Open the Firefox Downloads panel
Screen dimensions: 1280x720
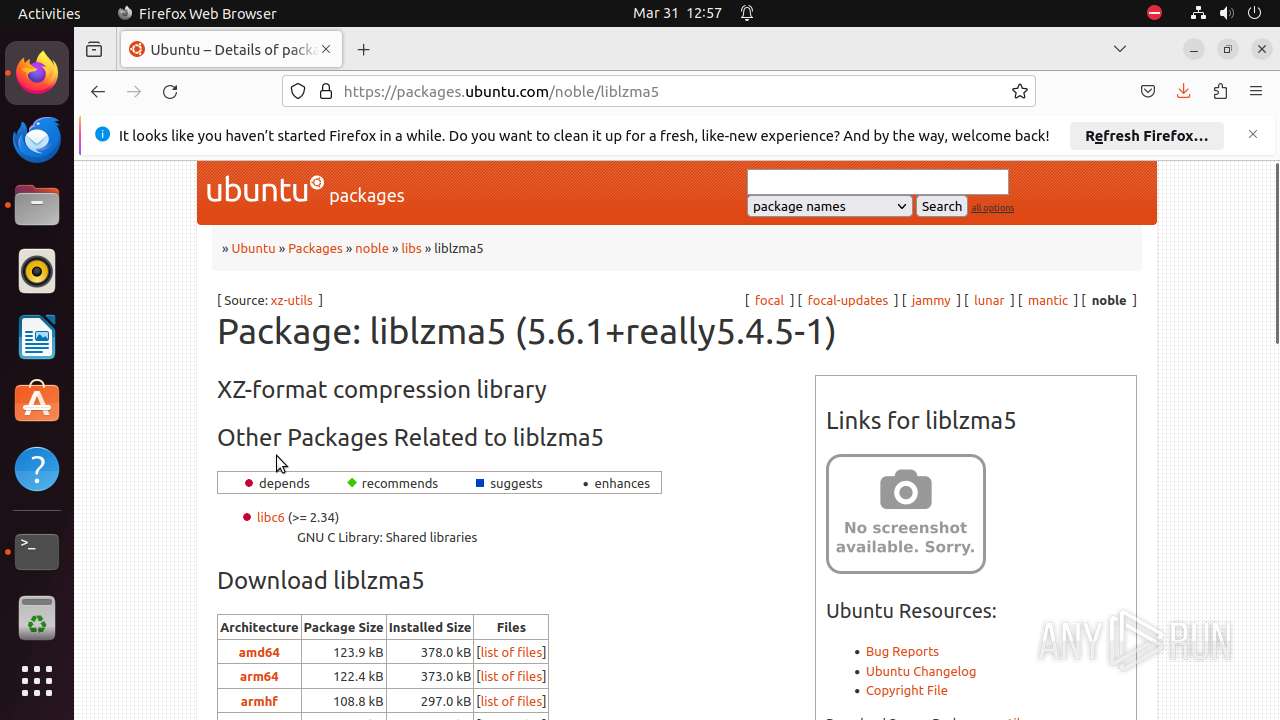1183,91
